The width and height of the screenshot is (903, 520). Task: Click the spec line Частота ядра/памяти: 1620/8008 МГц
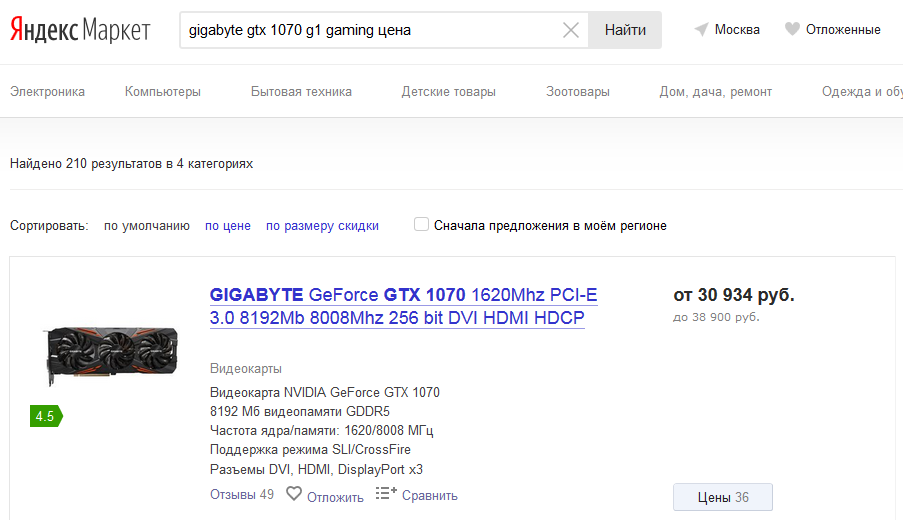pyautogui.click(x=321, y=430)
